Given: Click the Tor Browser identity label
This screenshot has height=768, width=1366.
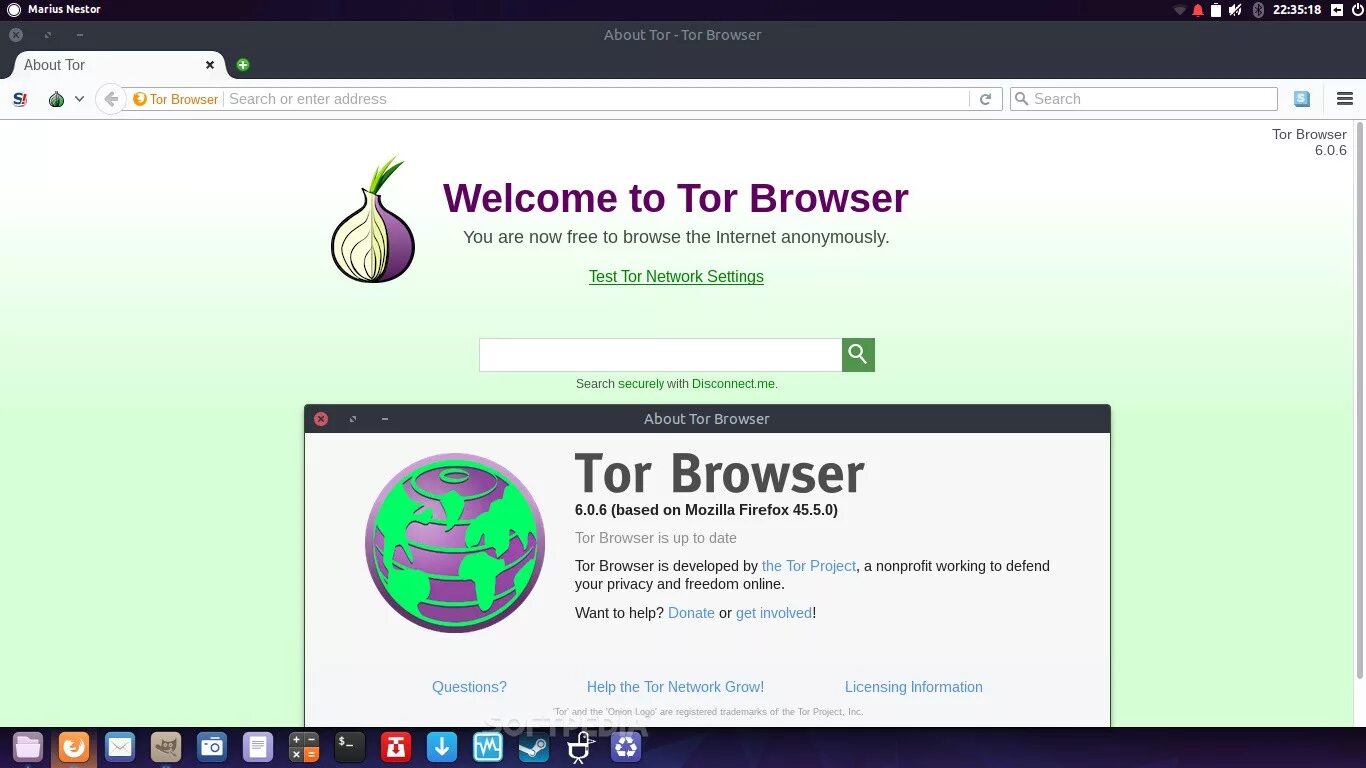Looking at the screenshot, I should (176, 99).
